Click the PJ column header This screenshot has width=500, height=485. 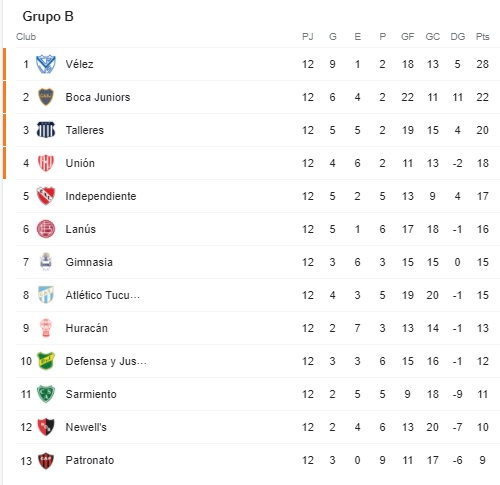pos(308,37)
